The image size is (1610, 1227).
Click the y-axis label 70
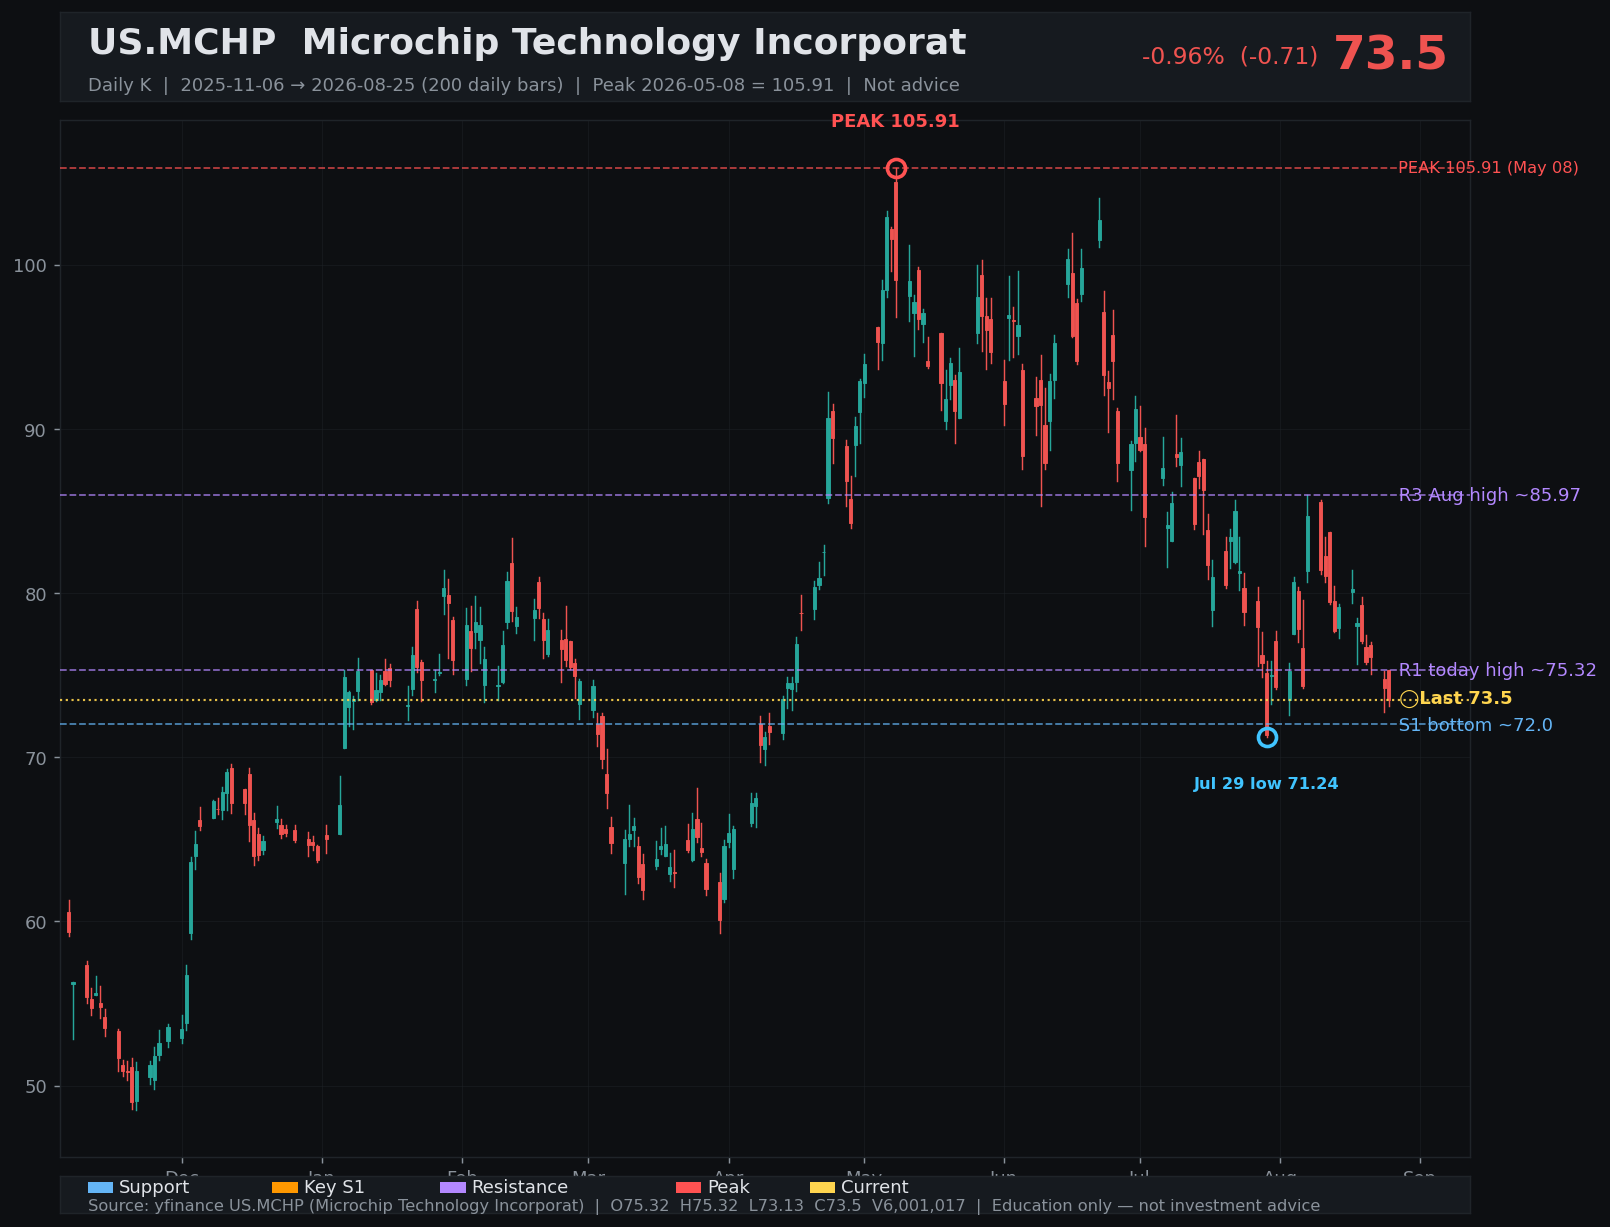(36, 758)
